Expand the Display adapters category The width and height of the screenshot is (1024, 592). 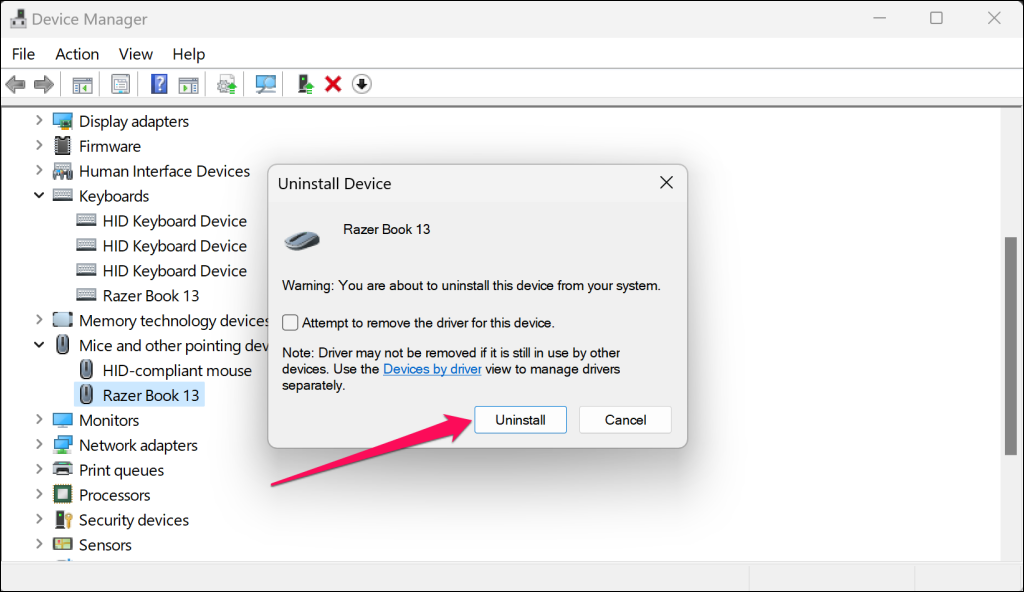[39, 121]
